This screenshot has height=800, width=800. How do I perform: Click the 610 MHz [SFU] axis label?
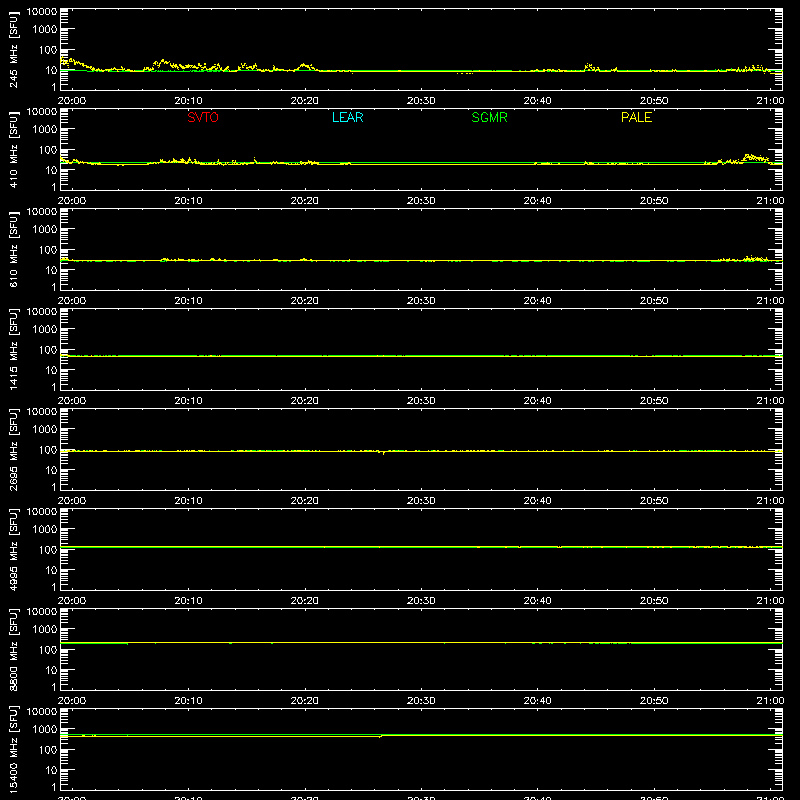click(13, 250)
